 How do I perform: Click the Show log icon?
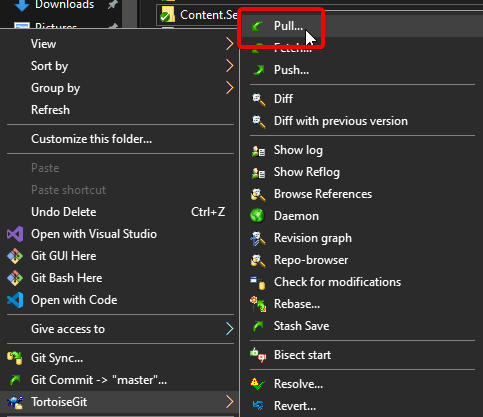[258, 151]
